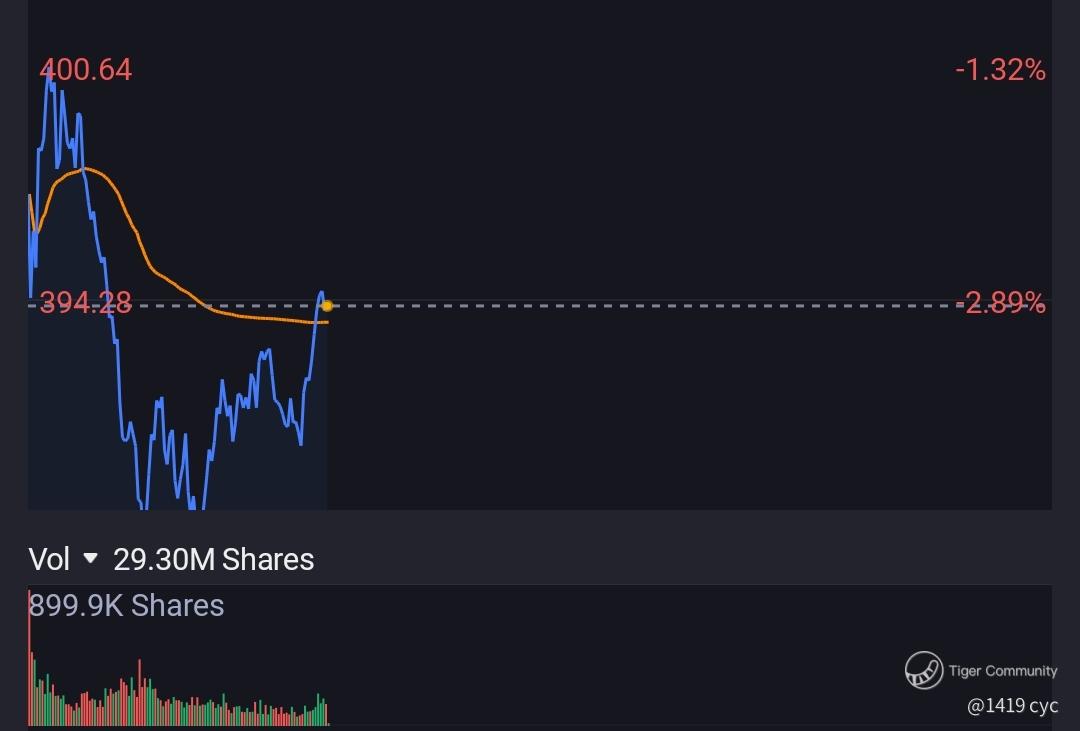This screenshot has width=1080, height=731.
Task: Click the -1.32% percentage label
Action: point(1000,70)
